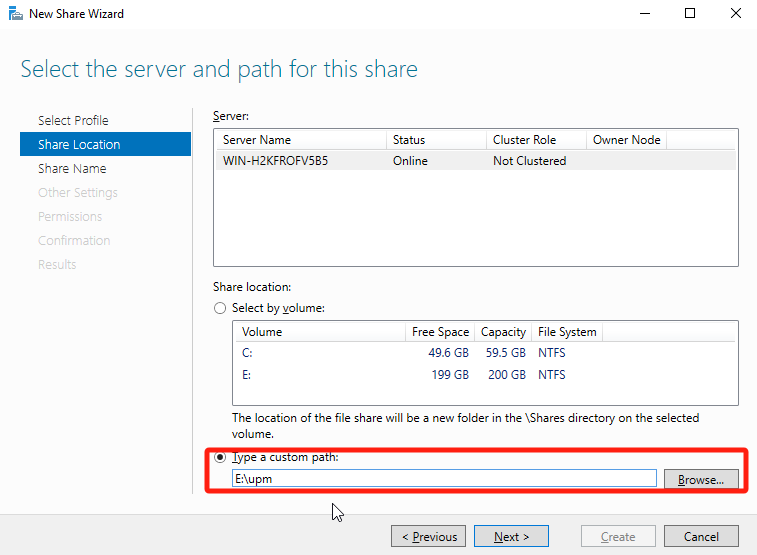Open the Browse folder dialog
The width and height of the screenshot is (757, 555).
pos(700,479)
